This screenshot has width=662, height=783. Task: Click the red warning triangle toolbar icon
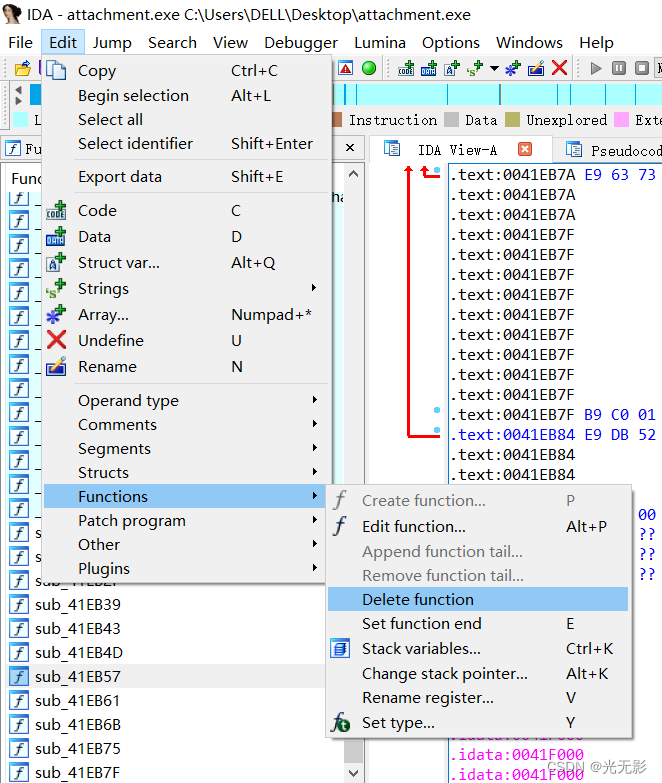pos(345,68)
